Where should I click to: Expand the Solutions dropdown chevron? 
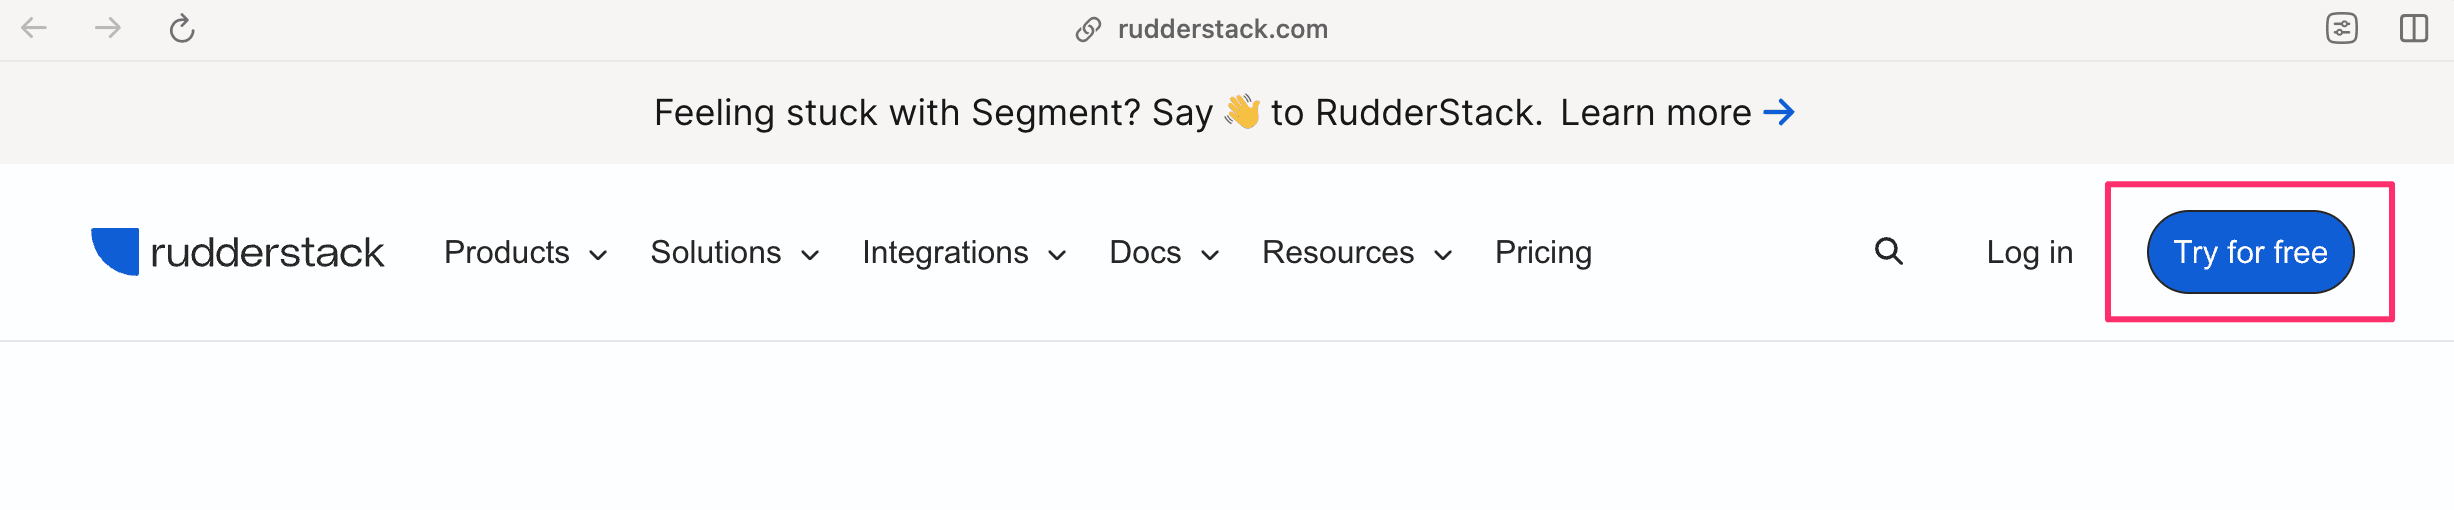tap(810, 255)
